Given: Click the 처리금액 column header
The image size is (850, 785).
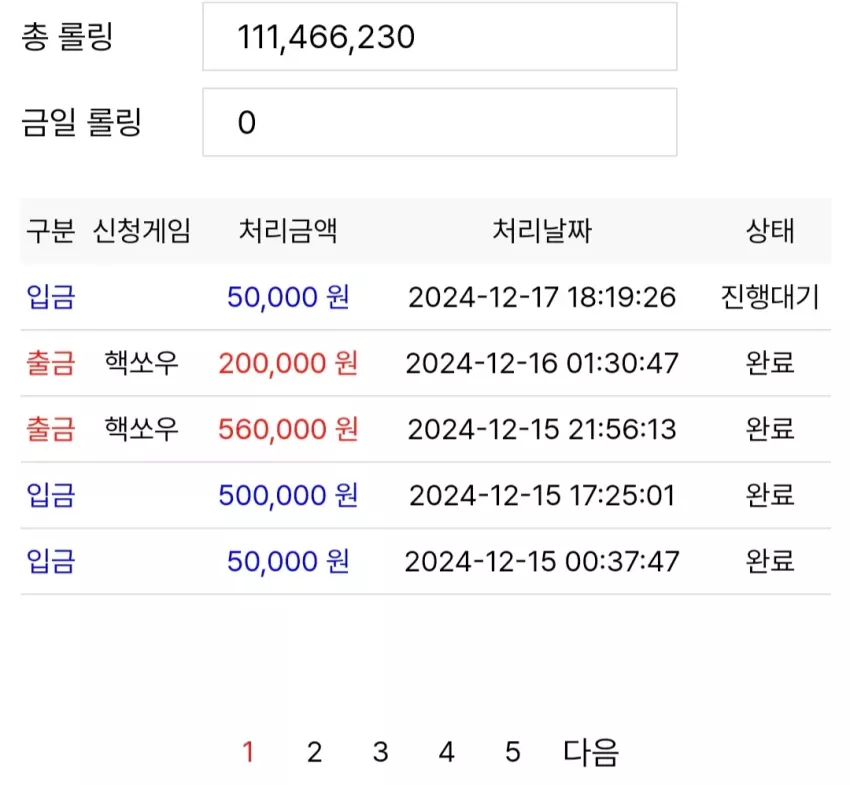Looking at the screenshot, I should 288,231.
